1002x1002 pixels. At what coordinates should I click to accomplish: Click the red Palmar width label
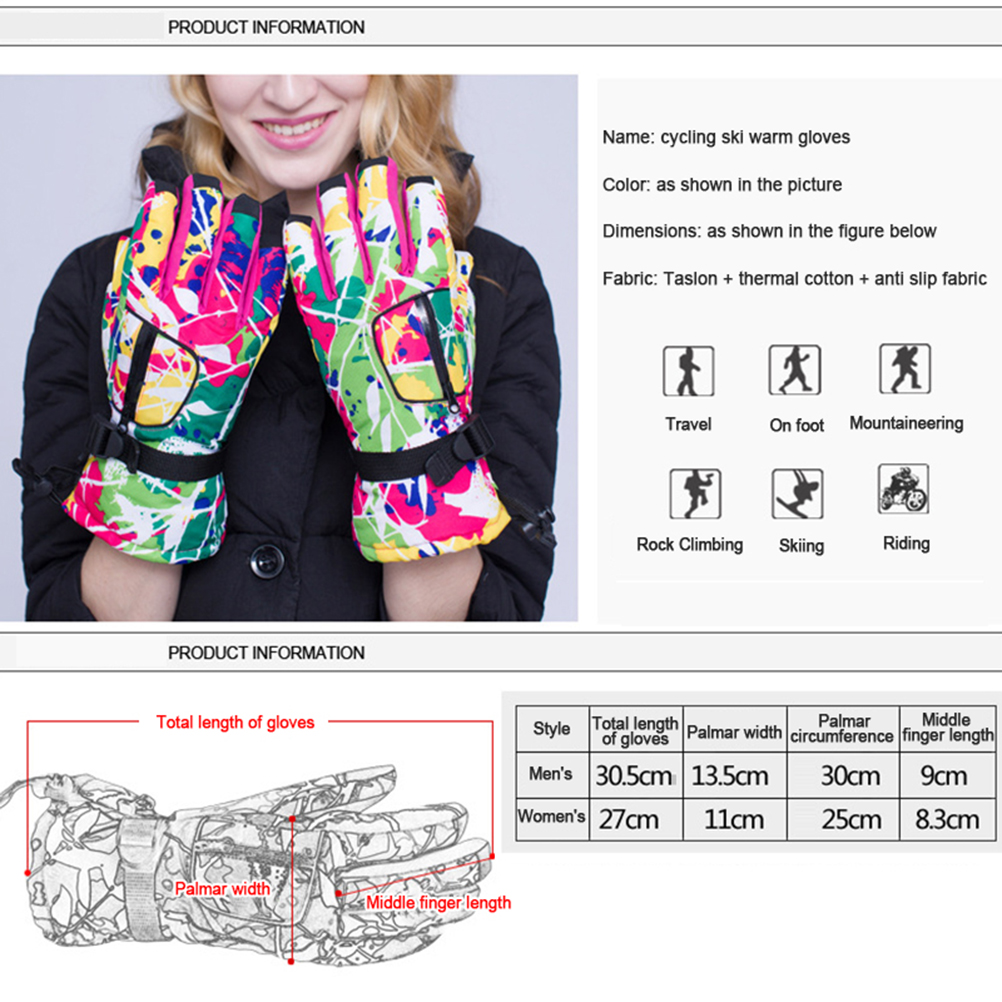coord(222,889)
